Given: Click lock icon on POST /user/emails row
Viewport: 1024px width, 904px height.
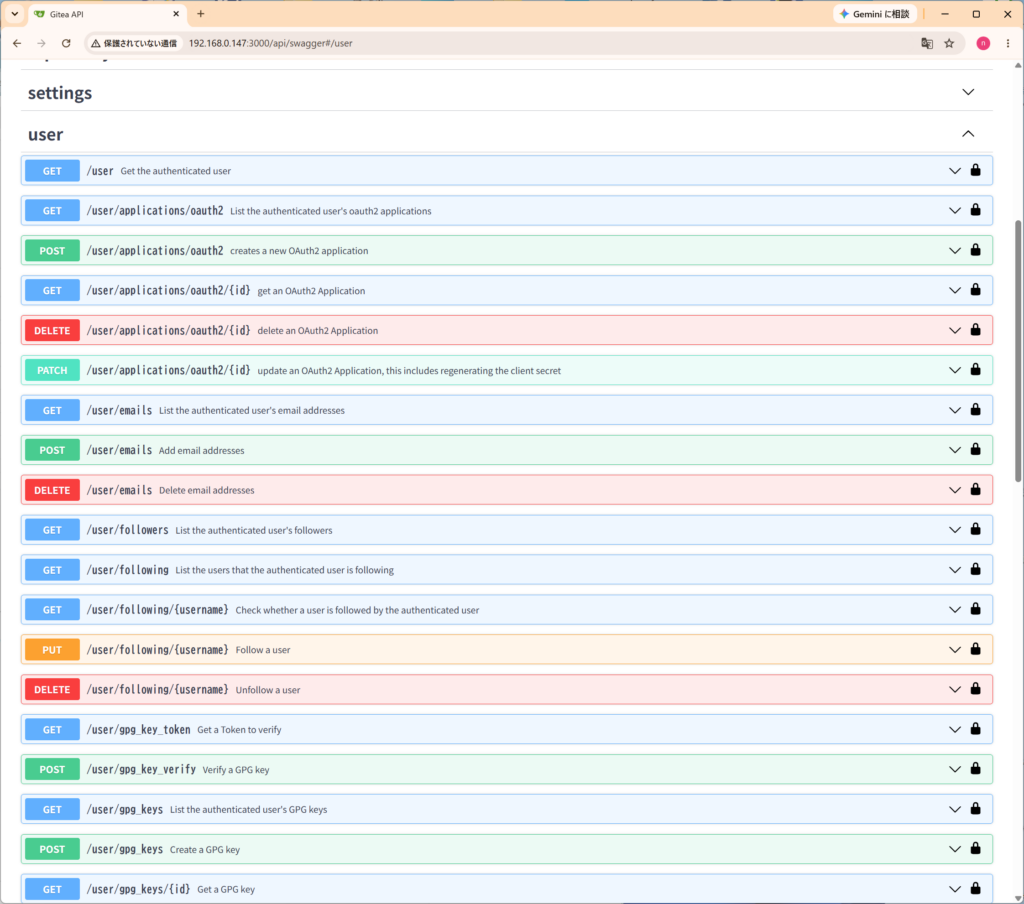Looking at the screenshot, I should click(975, 449).
